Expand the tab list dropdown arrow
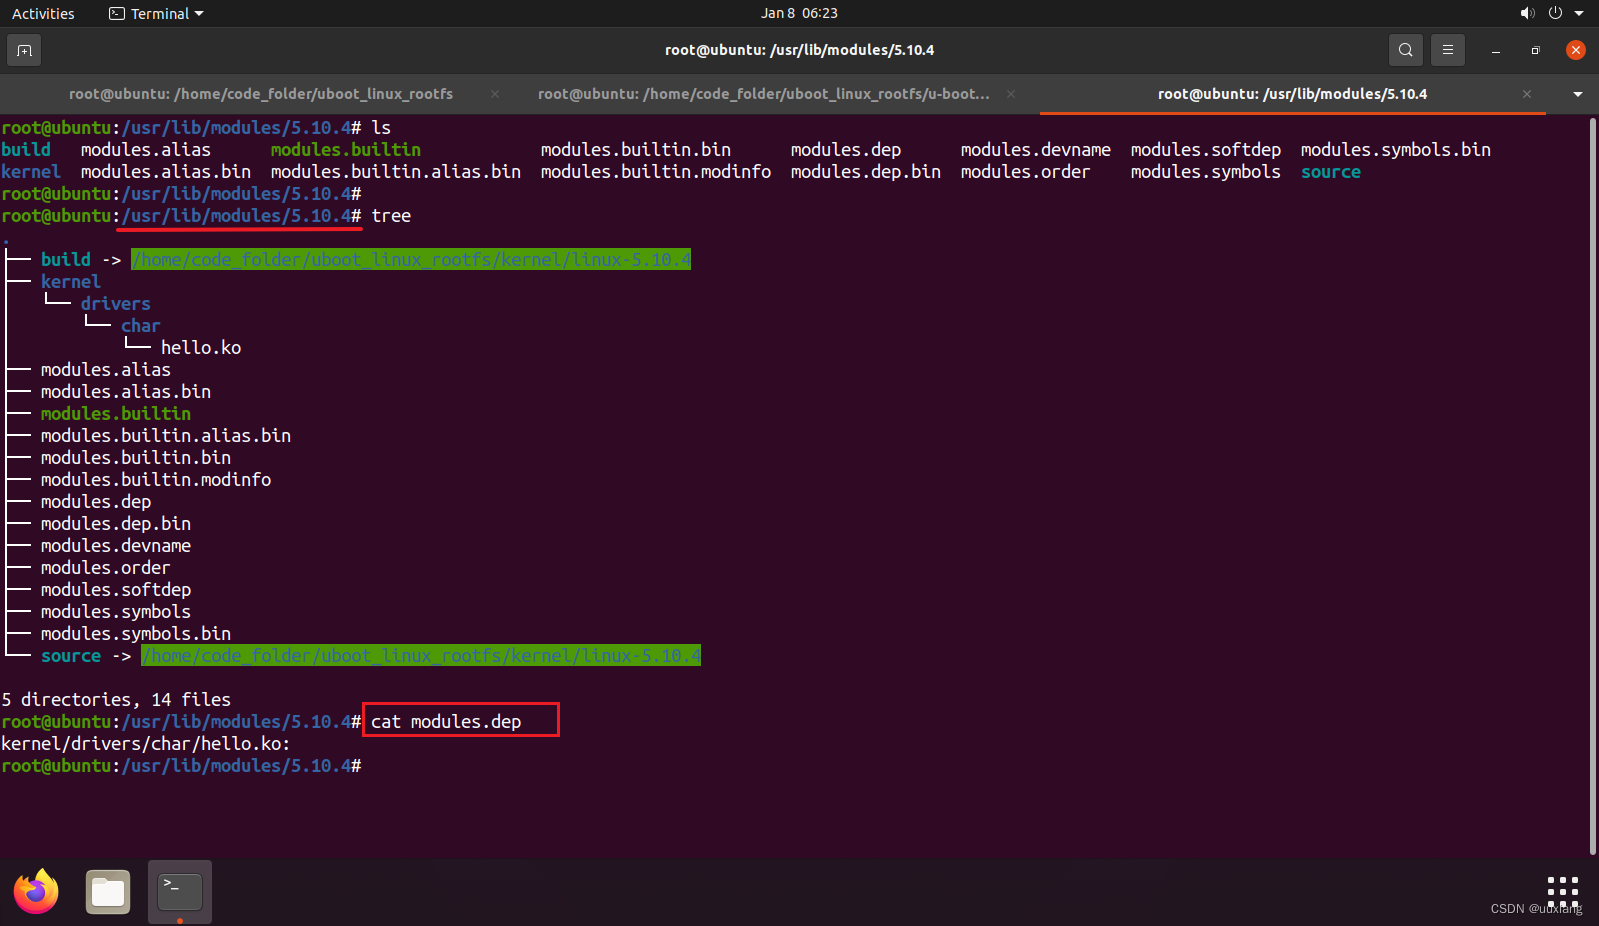 (1578, 94)
